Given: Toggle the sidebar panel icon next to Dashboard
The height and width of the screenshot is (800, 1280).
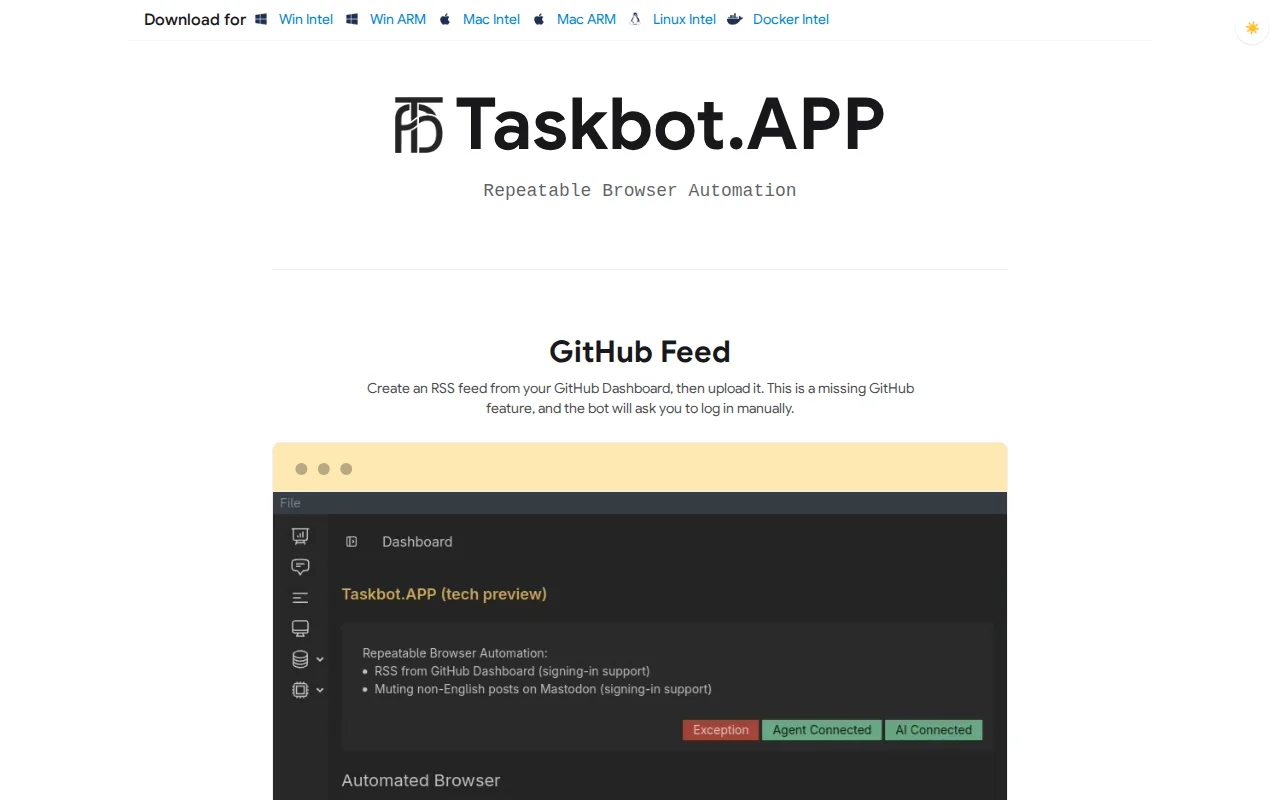Looking at the screenshot, I should coord(352,541).
